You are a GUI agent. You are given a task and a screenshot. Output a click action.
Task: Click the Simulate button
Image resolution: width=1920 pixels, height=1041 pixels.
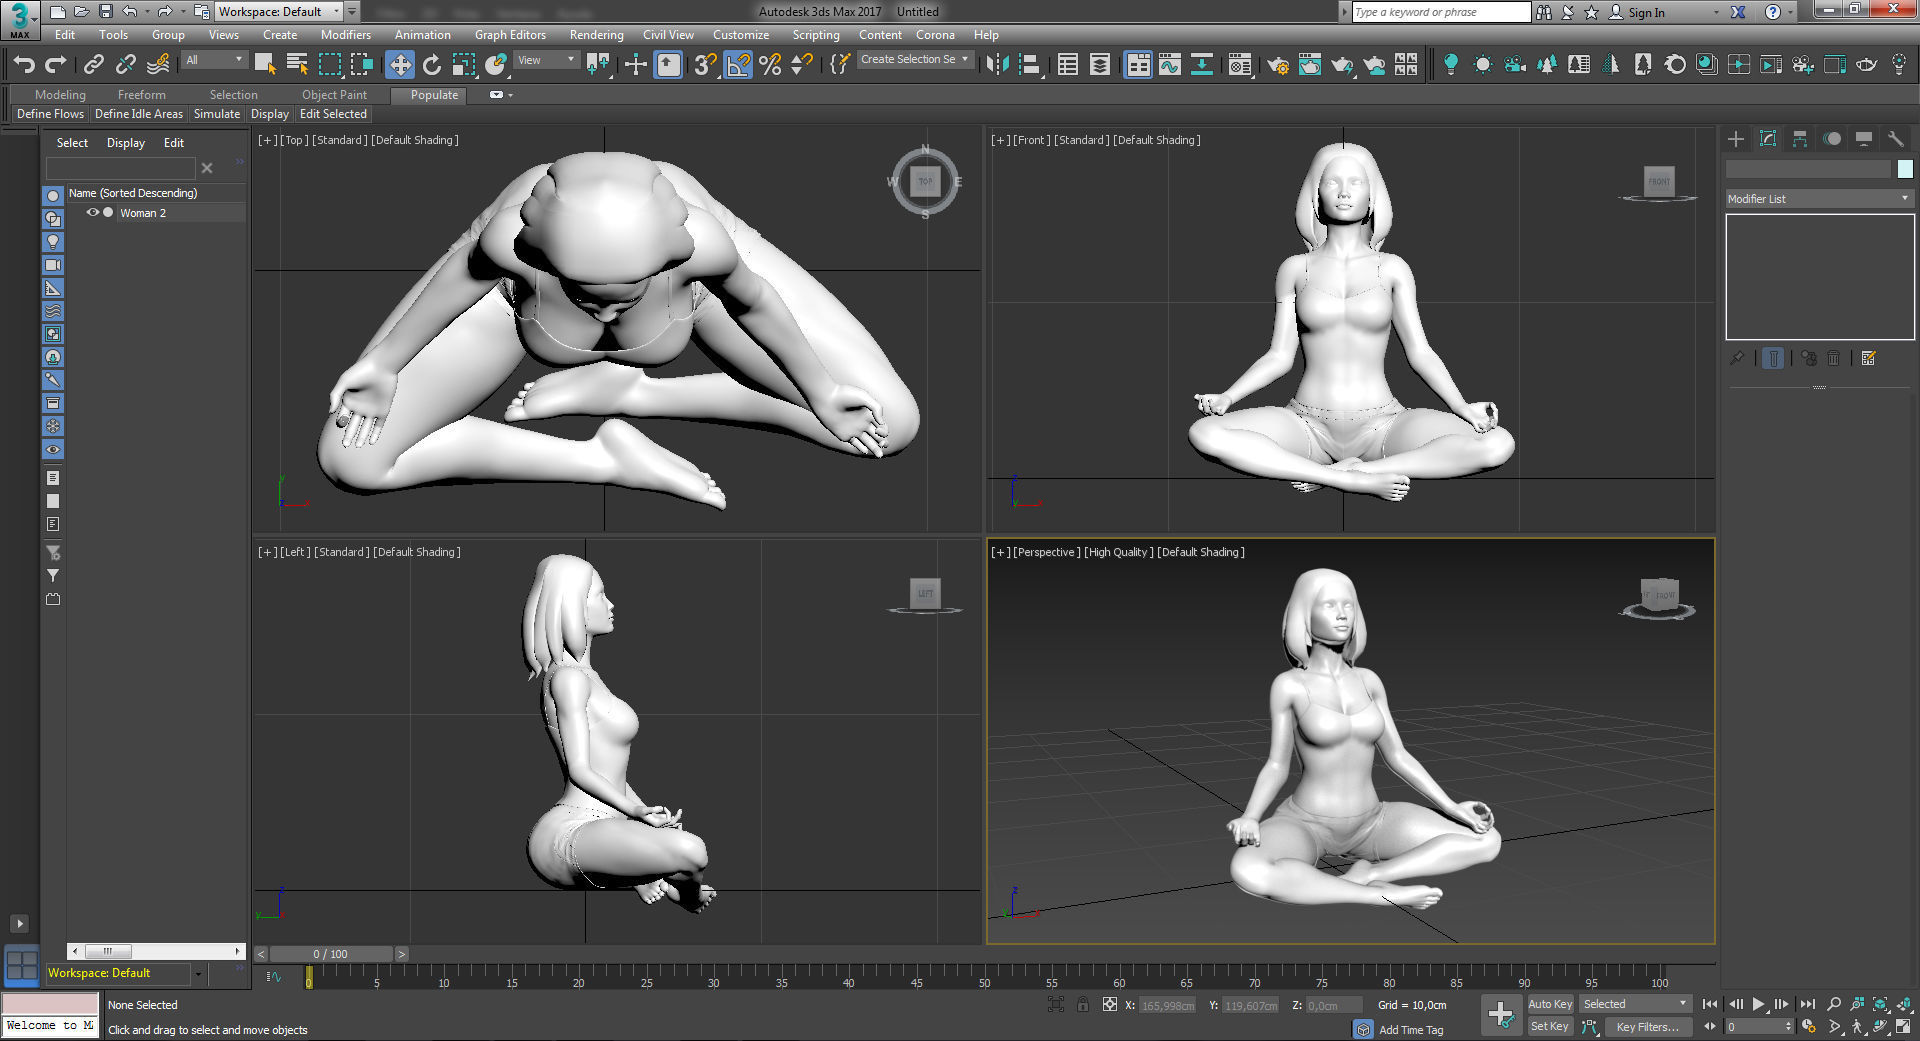click(217, 114)
